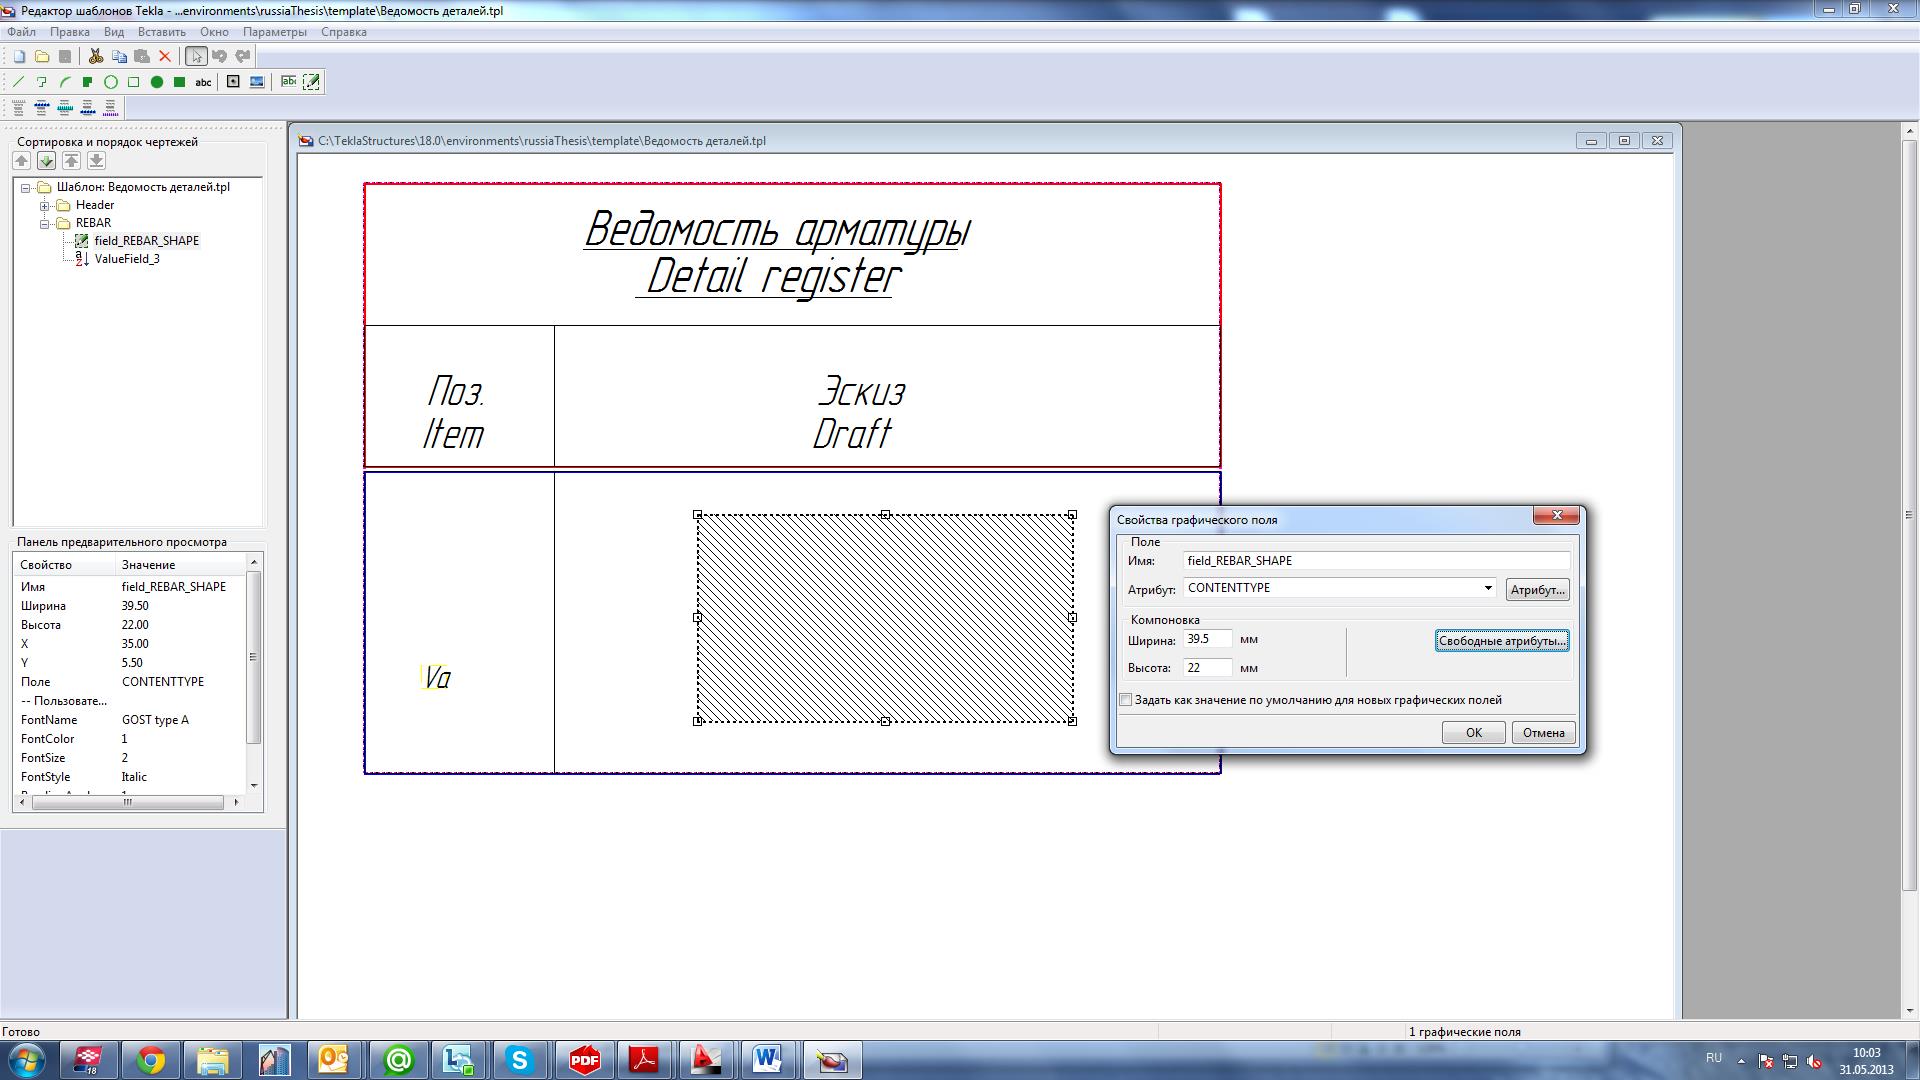Open the Параметры menu
The width and height of the screenshot is (1920, 1080).
[x=274, y=32]
